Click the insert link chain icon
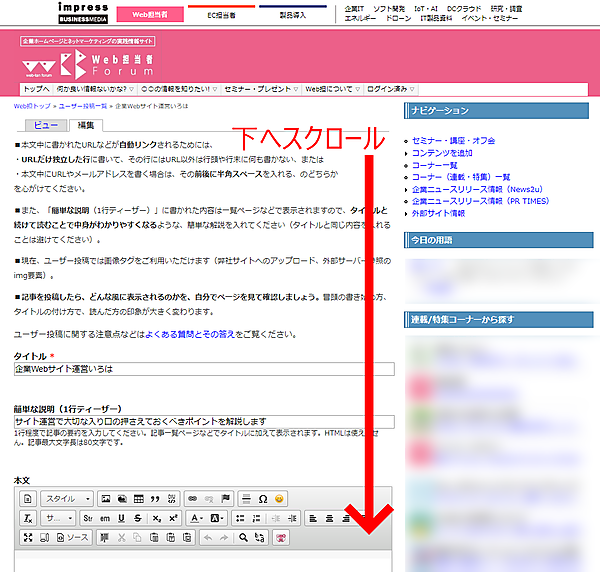The width and height of the screenshot is (600, 572). 193,498
